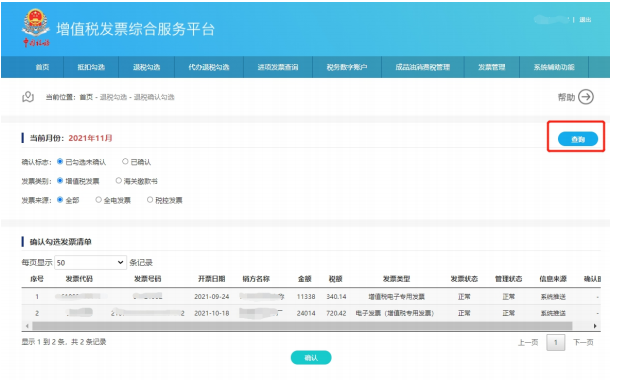The image size is (618, 380).
Task: Click the 确认 button below the table
Action: click(x=311, y=358)
